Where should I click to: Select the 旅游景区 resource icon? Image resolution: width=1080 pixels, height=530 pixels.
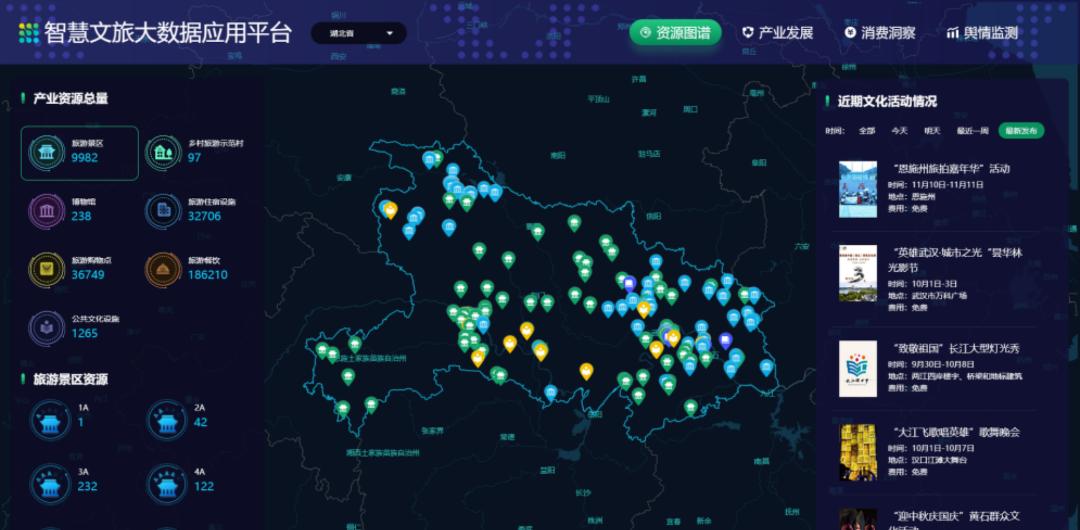(x=46, y=152)
